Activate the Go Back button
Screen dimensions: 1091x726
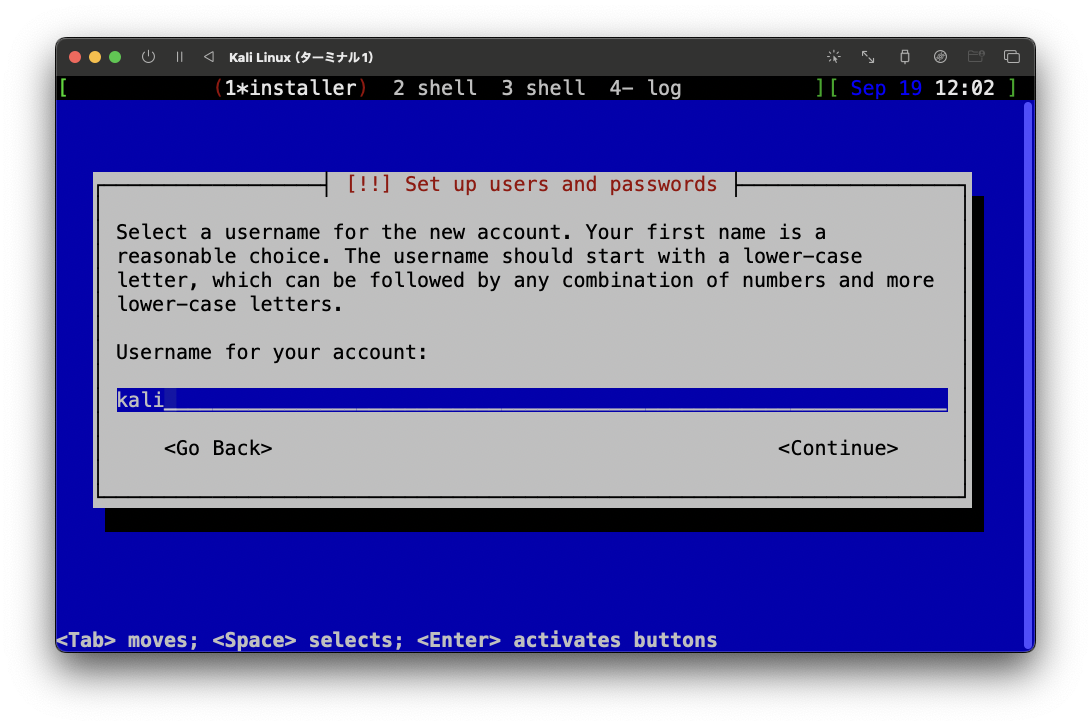(x=218, y=447)
